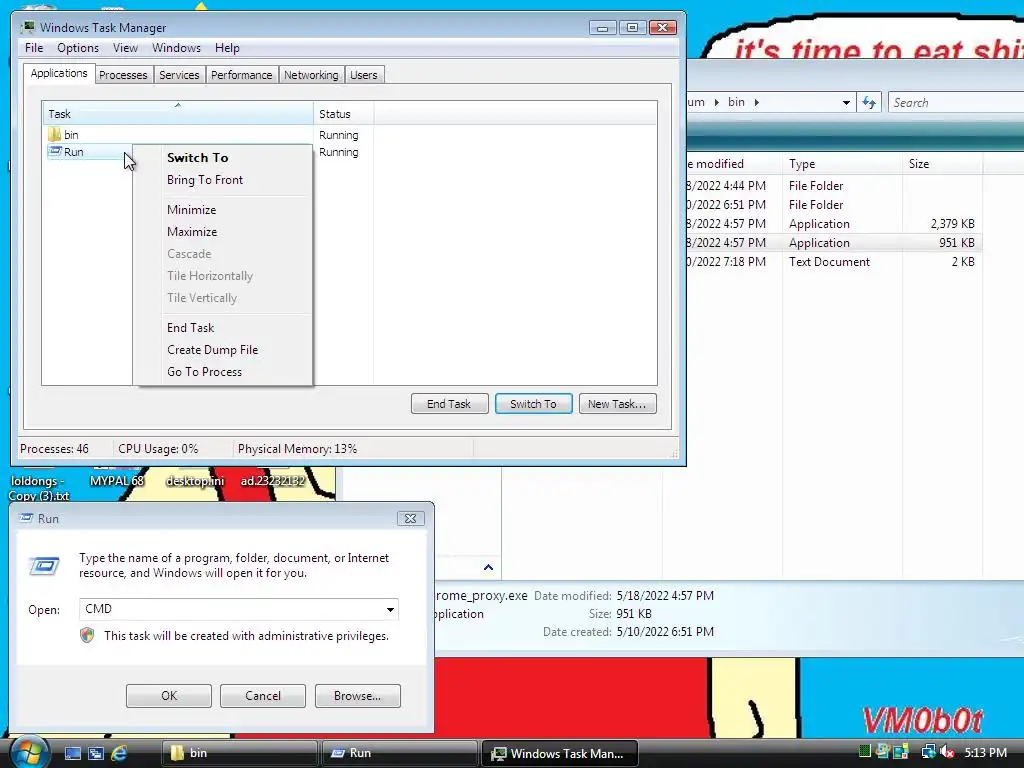The image size is (1024, 768).
Task: Click Cancel in the Run dialog
Action: click(263, 696)
